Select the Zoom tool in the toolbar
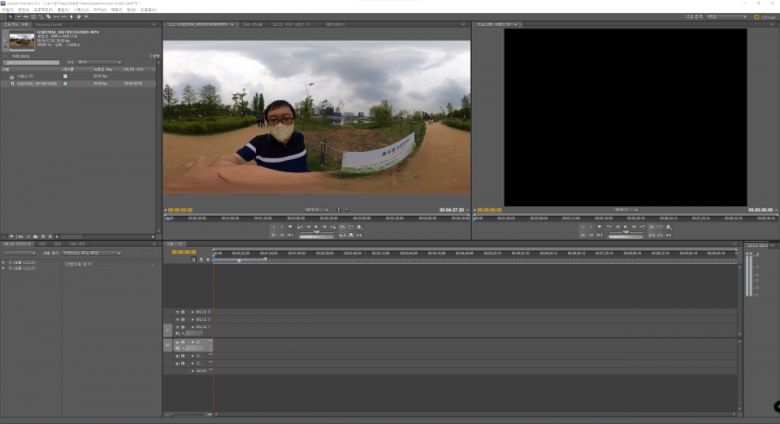The height and width of the screenshot is (424, 780). click(86, 17)
